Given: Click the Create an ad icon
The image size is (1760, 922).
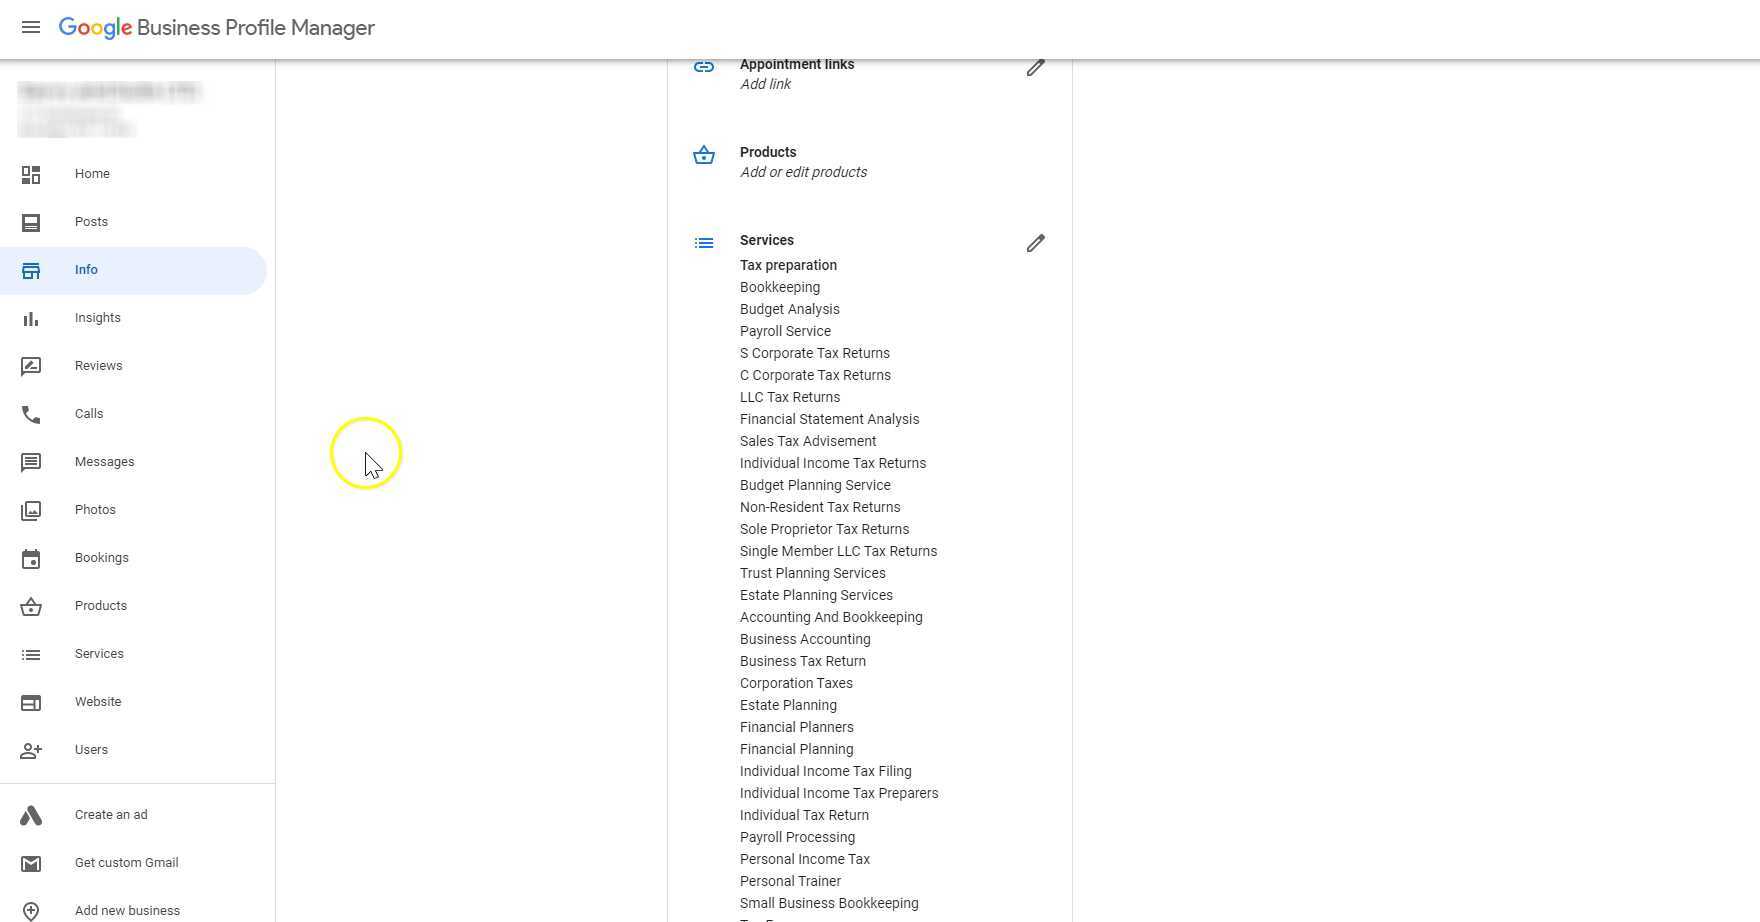Looking at the screenshot, I should pyautogui.click(x=30, y=815).
